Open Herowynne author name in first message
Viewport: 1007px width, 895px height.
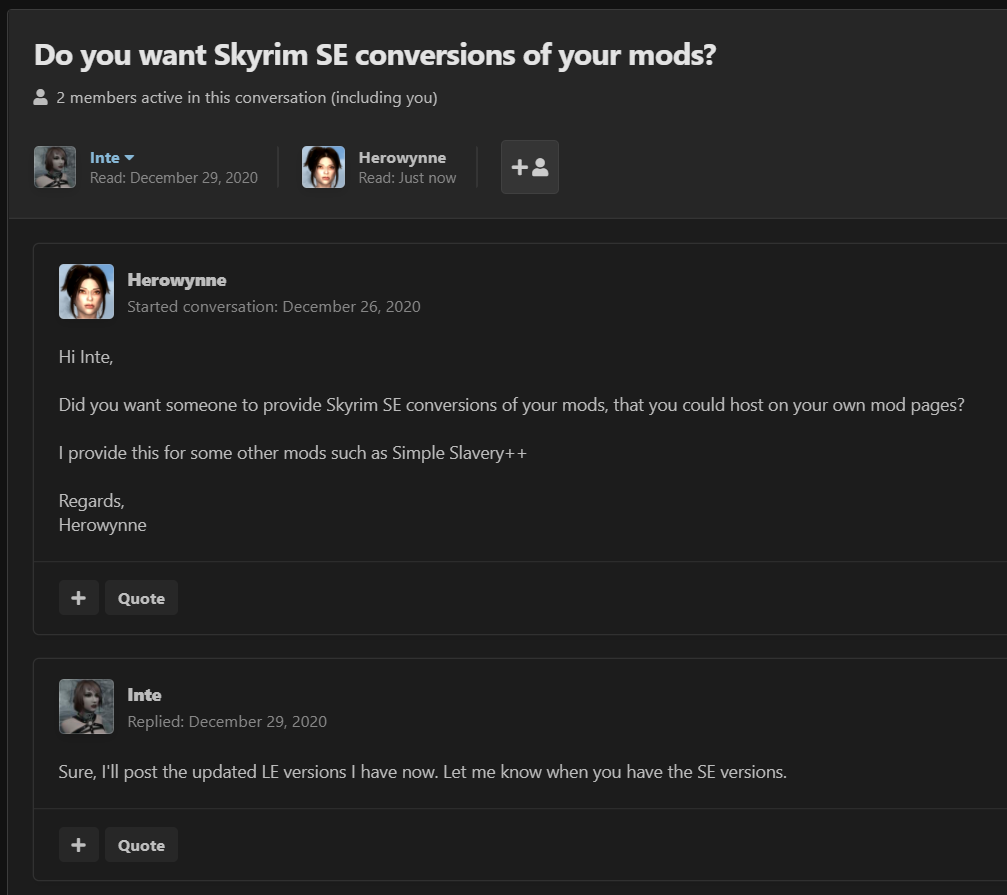pyautogui.click(x=177, y=280)
